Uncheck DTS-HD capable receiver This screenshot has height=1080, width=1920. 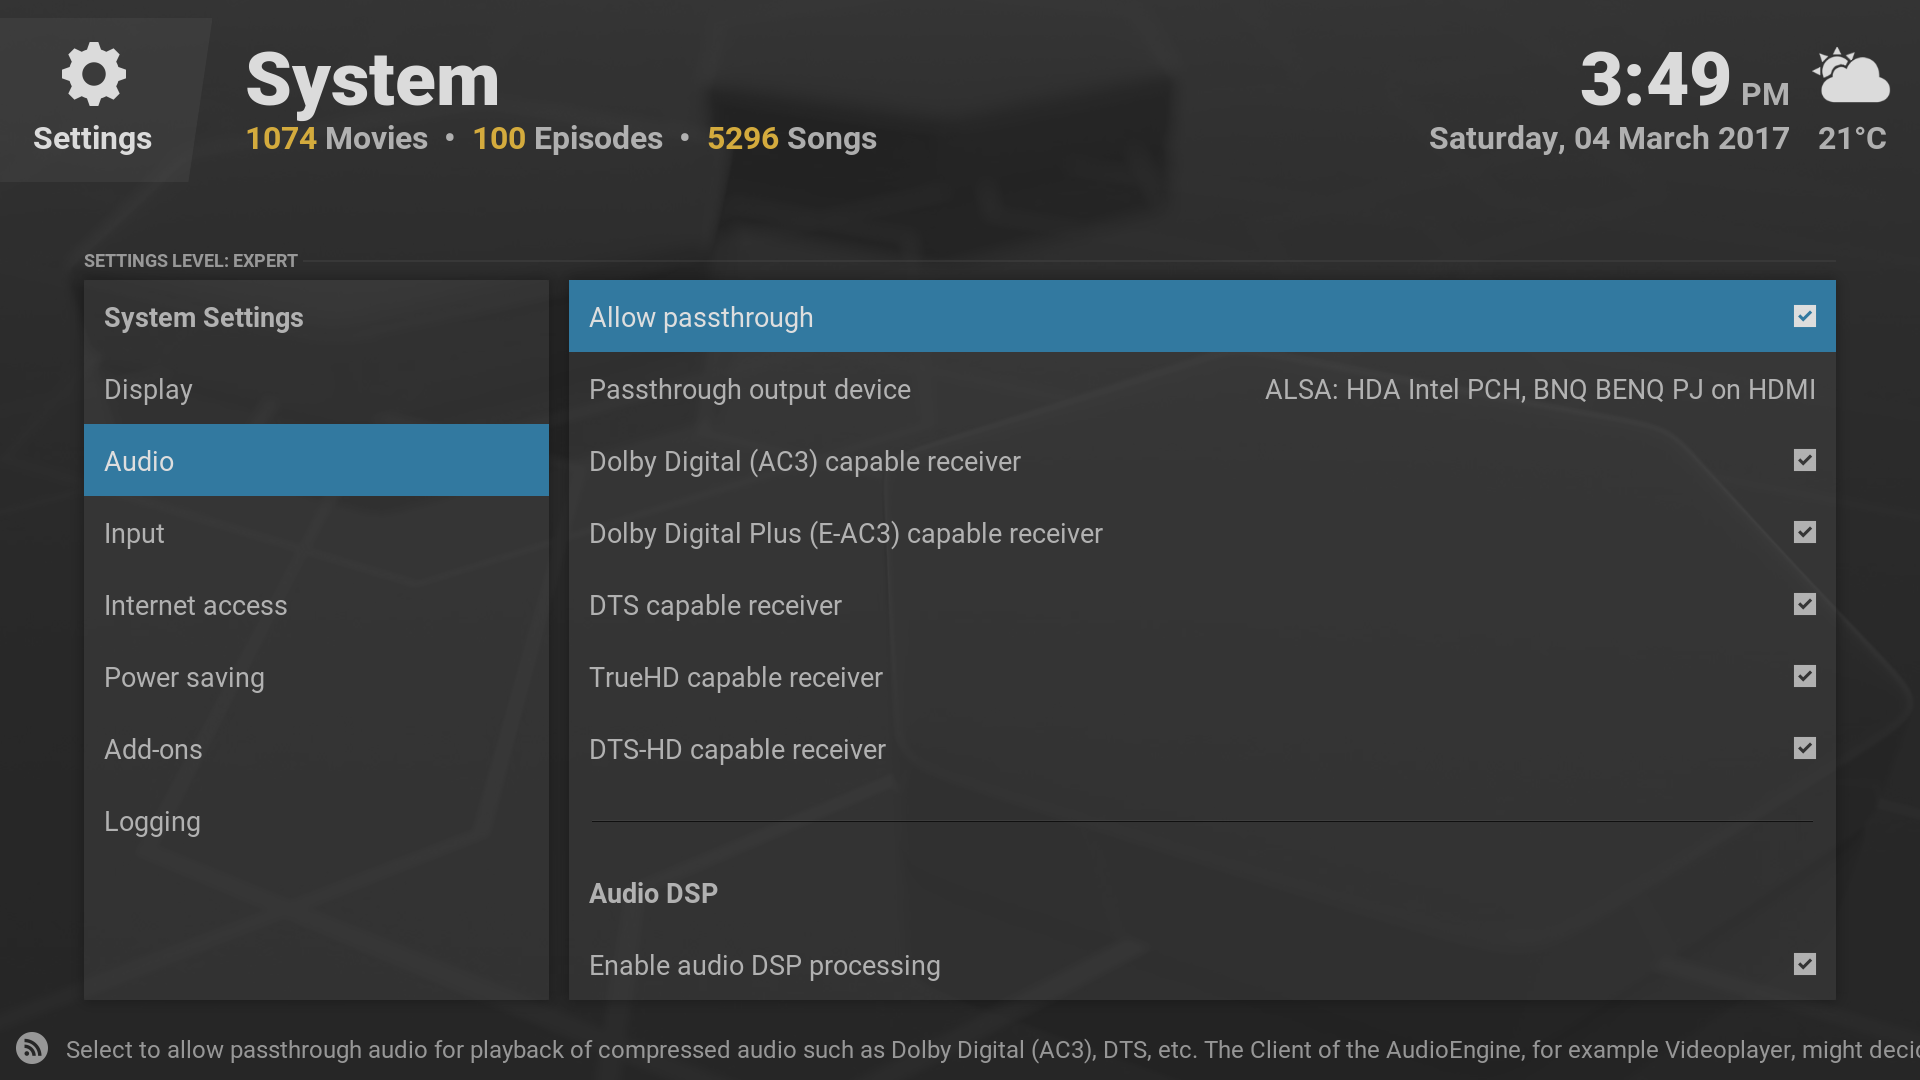click(x=1804, y=749)
